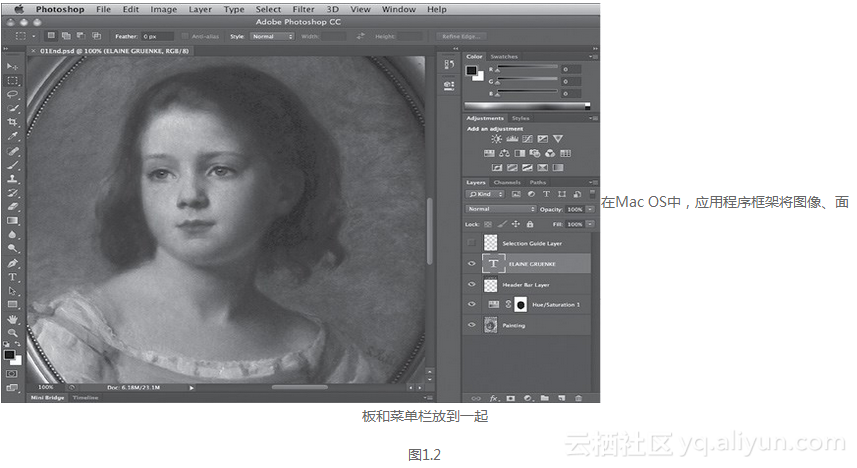Select the Brush tool
This screenshot has width=857, height=468.
click(12, 165)
